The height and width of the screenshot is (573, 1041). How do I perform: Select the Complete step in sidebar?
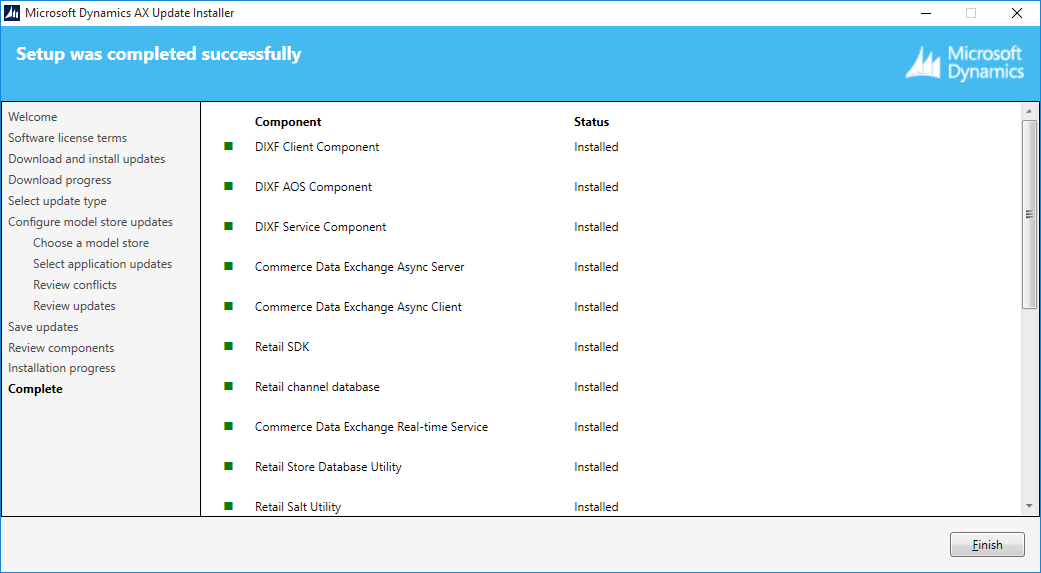click(x=35, y=389)
